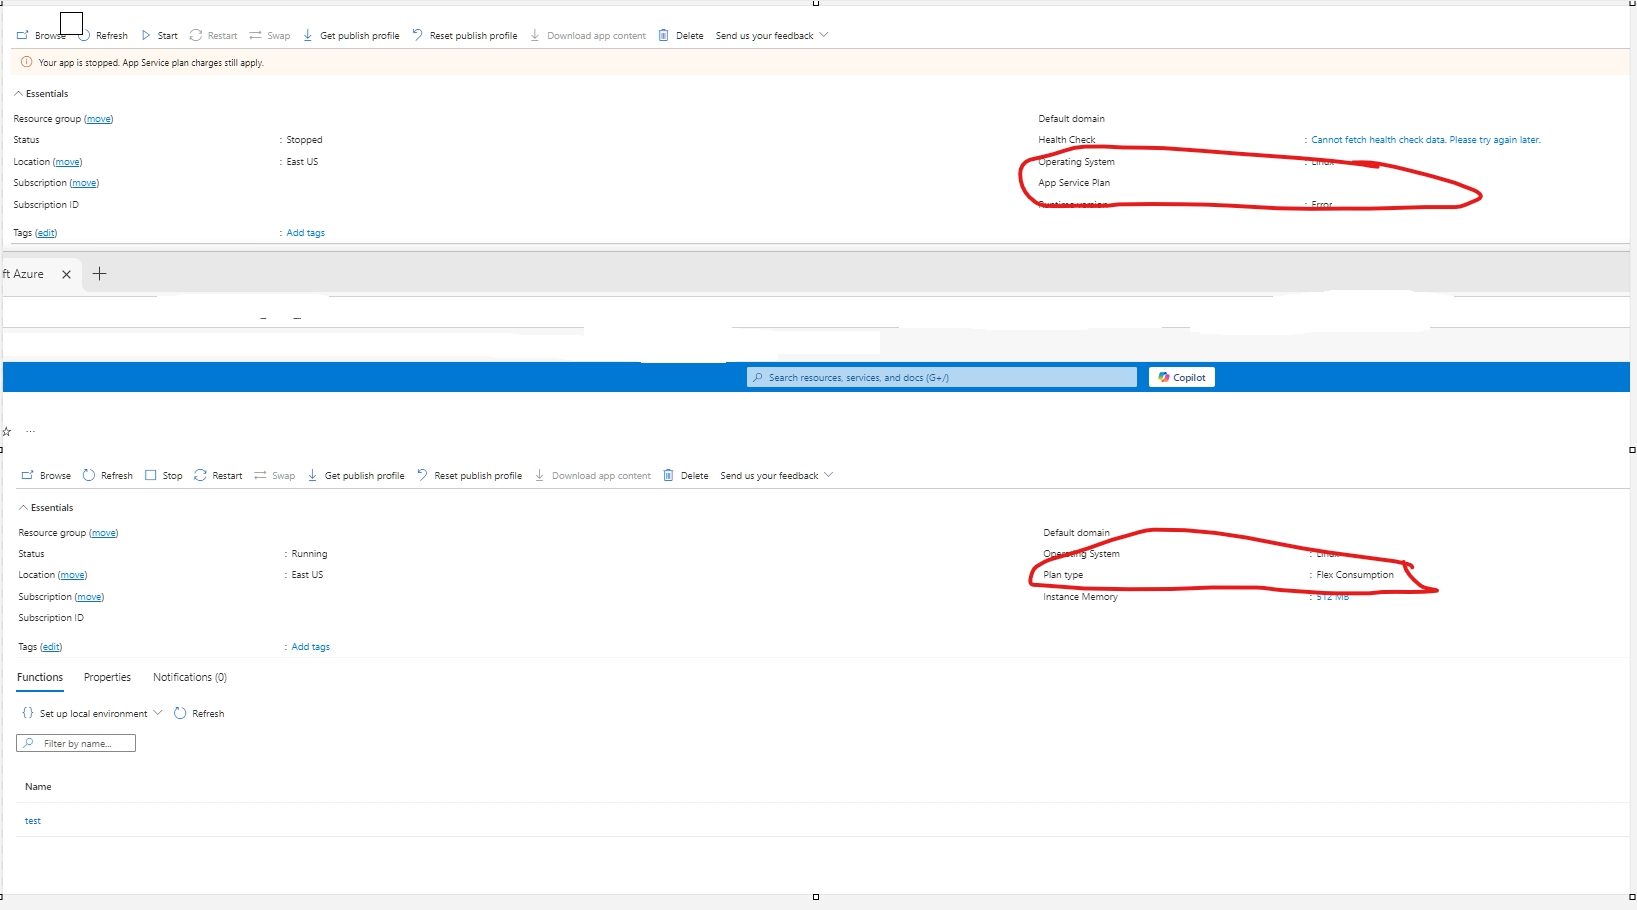The height and width of the screenshot is (910, 1637).
Task: Open the Notifications (0) tab
Action: pos(190,677)
